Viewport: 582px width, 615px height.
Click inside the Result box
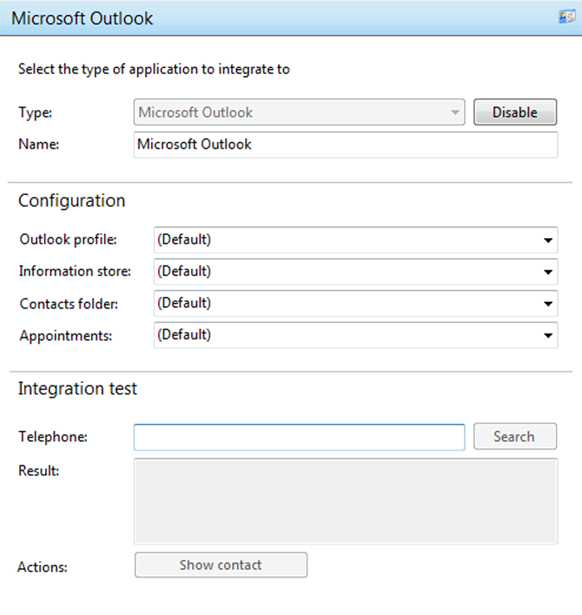tap(346, 501)
